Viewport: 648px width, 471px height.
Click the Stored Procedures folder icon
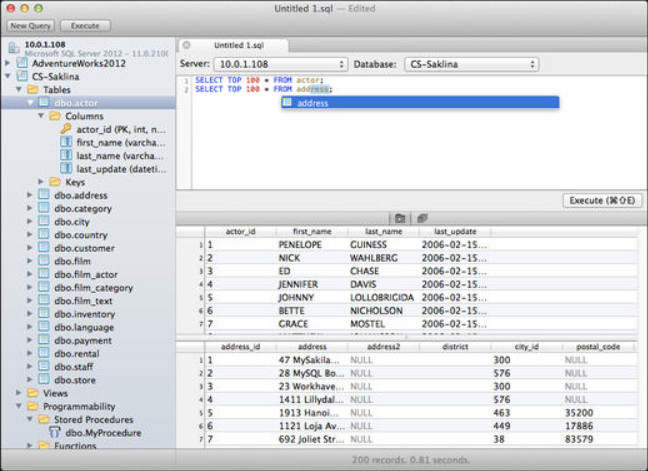click(x=44, y=419)
